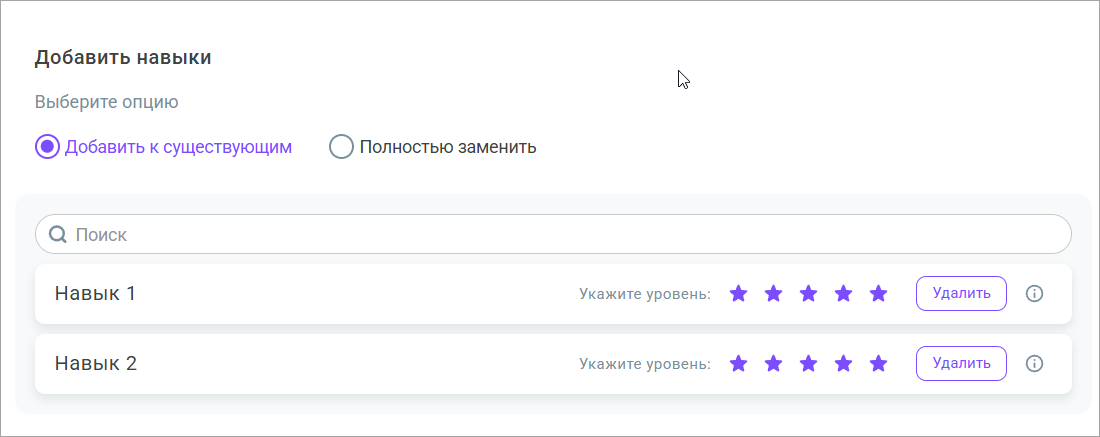Give Навык 2 the fifth star
Image resolution: width=1100 pixels, height=437 pixels.
(x=878, y=364)
